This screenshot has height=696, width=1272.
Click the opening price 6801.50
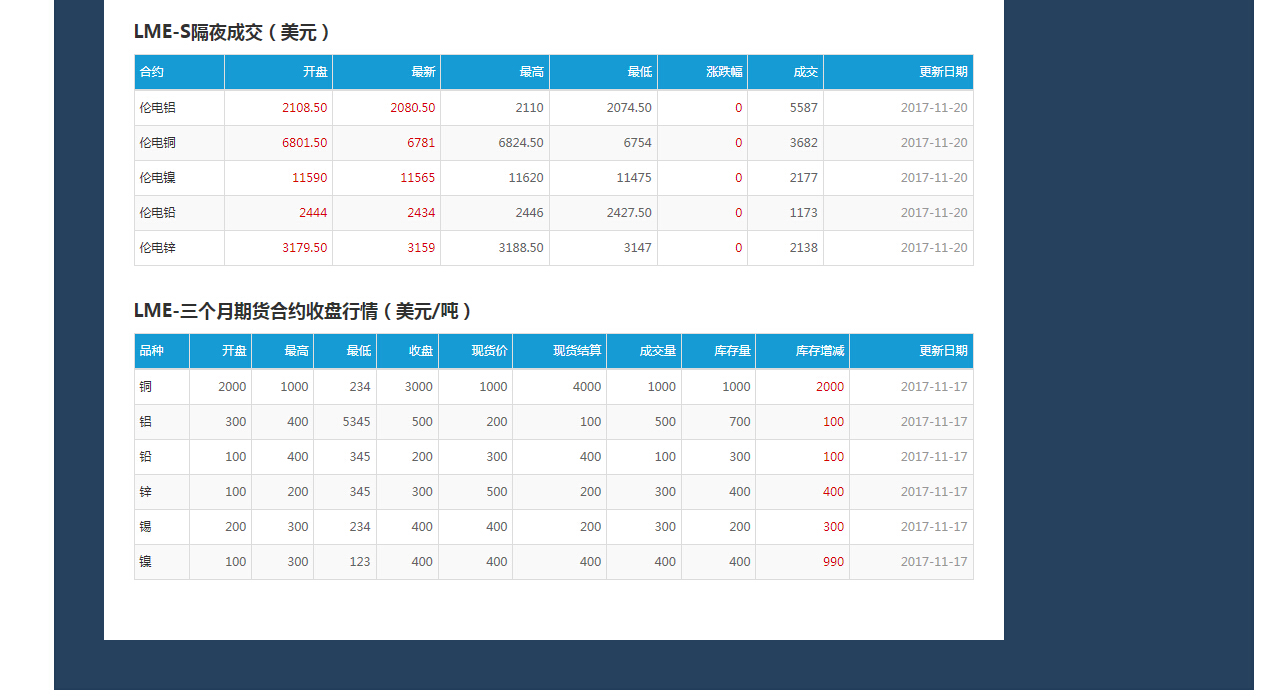point(305,142)
